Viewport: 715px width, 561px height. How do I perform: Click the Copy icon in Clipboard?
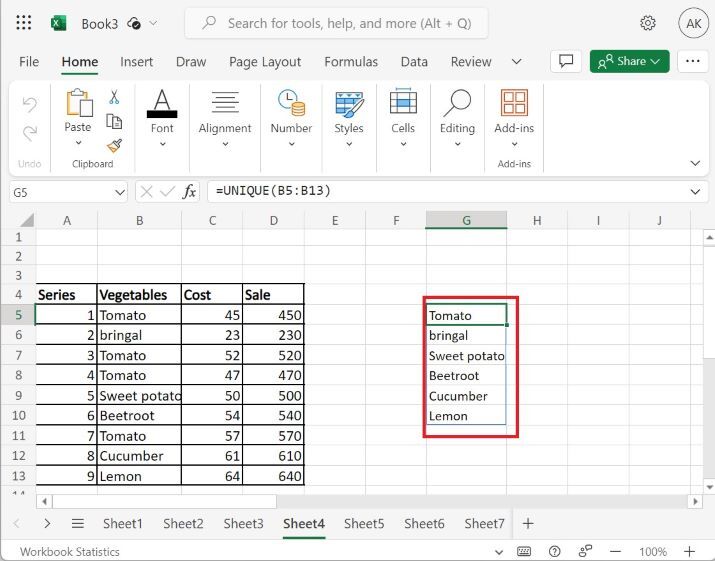[x=114, y=121]
